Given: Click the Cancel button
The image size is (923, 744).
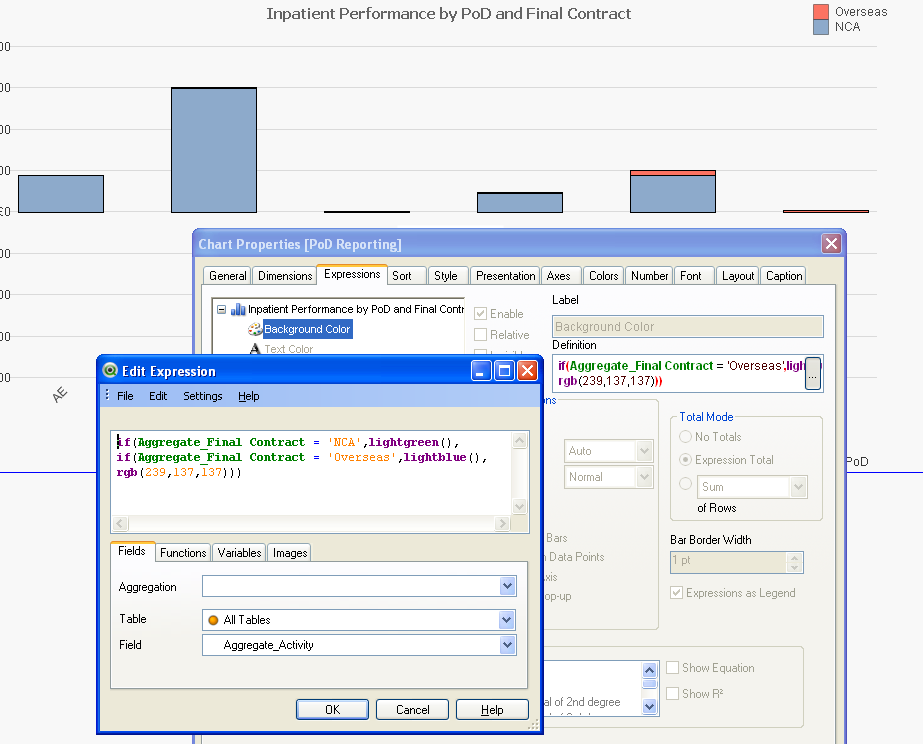Looking at the screenshot, I should 412,709.
